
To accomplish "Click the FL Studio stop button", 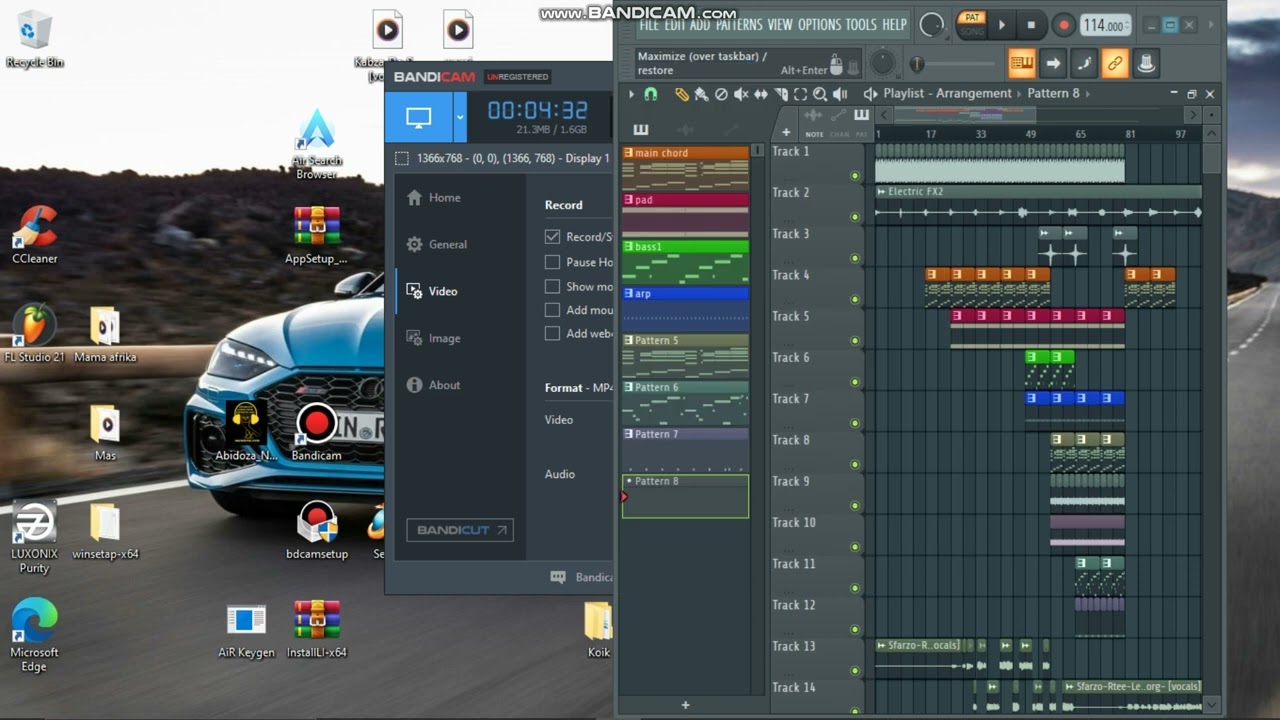I will (1031, 25).
